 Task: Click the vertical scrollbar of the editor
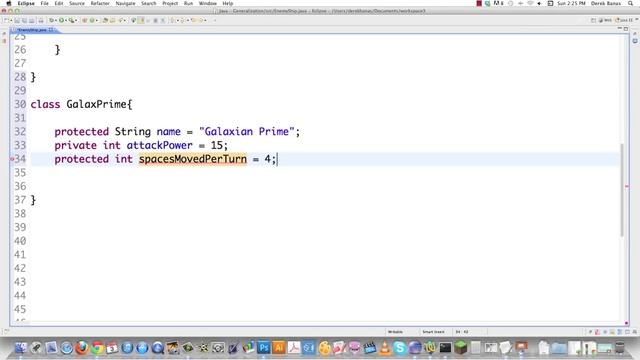tap(622, 189)
